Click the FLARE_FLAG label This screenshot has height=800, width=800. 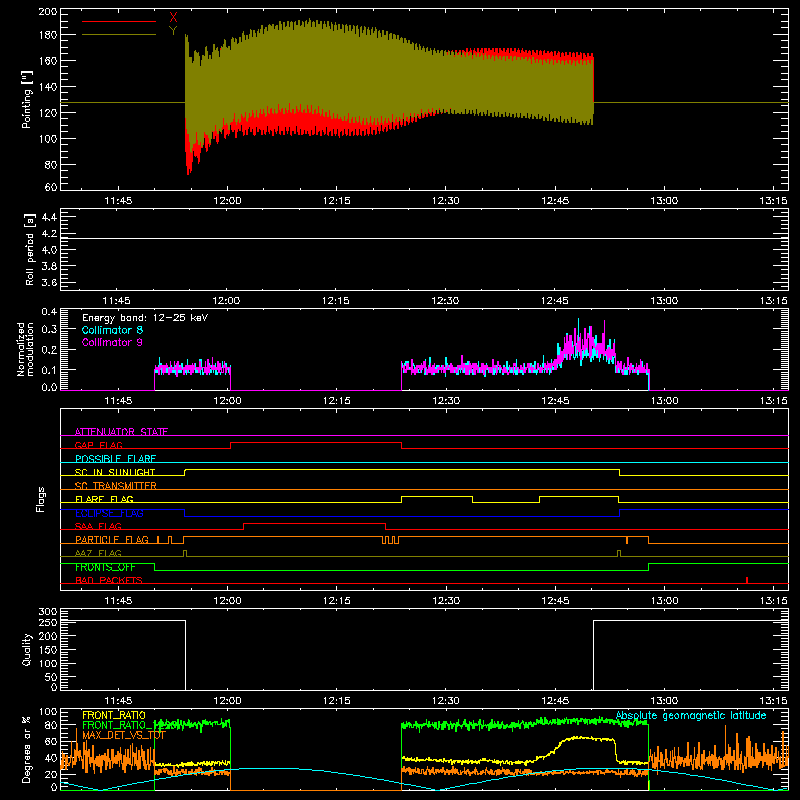(x=104, y=499)
